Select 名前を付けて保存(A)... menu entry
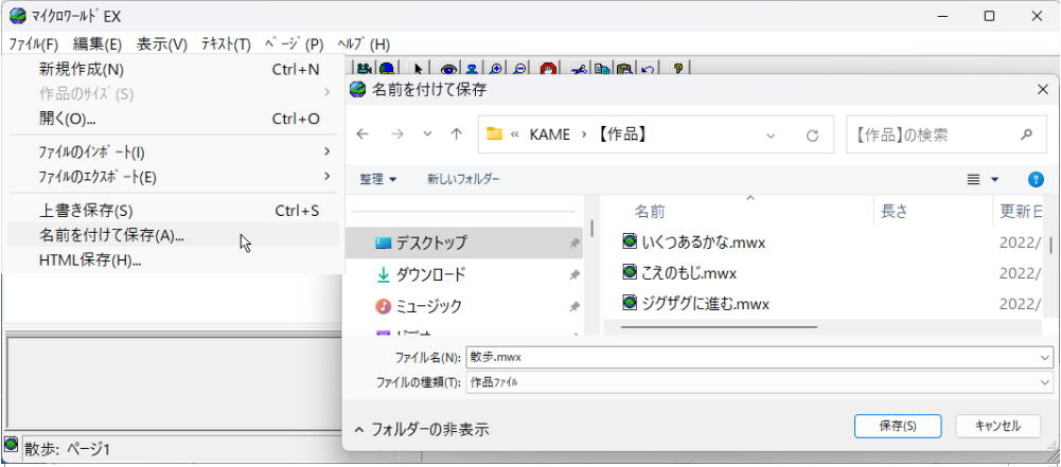 tap(173, 236)
